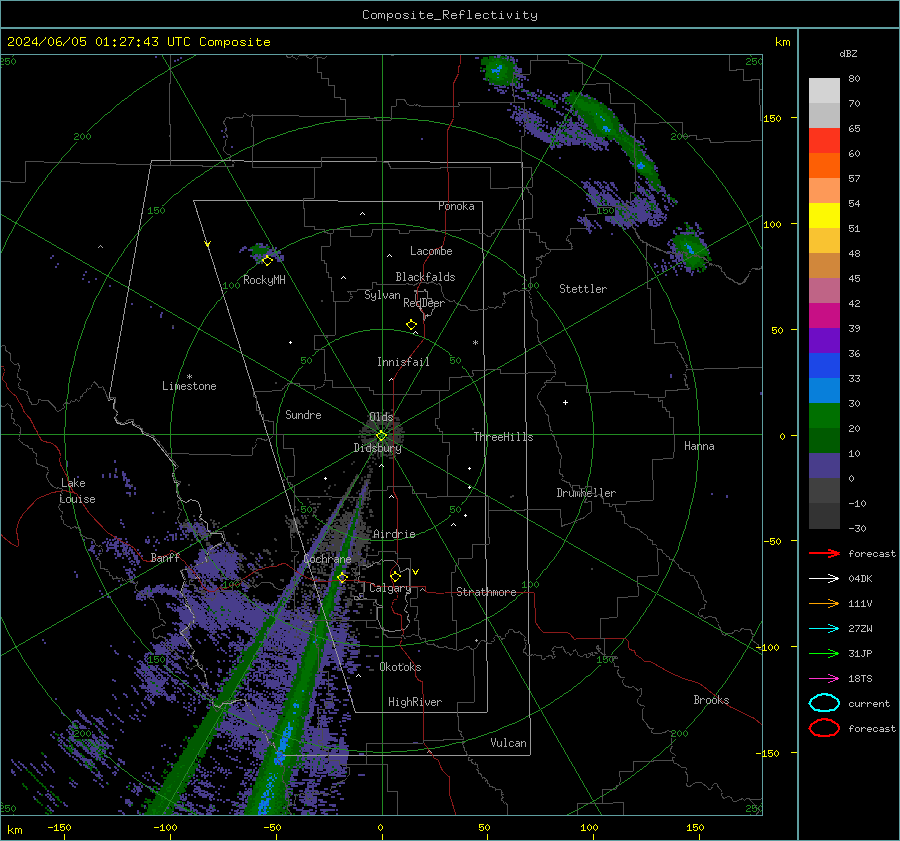Click the Hanna town label
900x841 pixels.
click(699, 446)
